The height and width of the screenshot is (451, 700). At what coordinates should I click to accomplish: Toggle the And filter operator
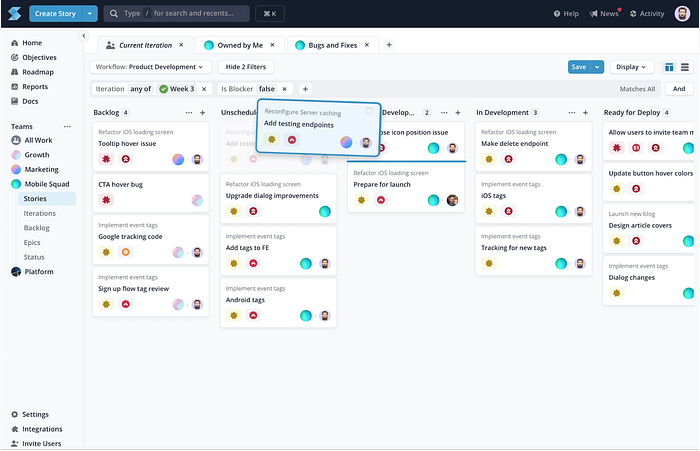[x=679, y=89]
